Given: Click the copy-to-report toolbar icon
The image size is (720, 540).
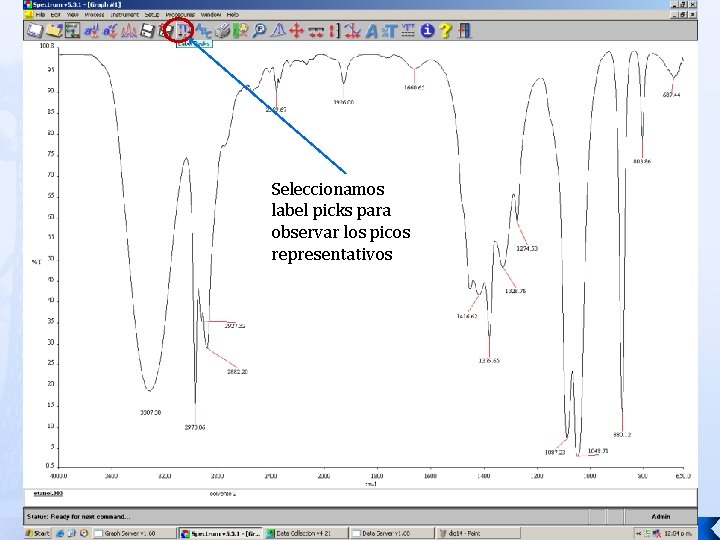Looking at the screenshot, I should (x=73, y=31).
